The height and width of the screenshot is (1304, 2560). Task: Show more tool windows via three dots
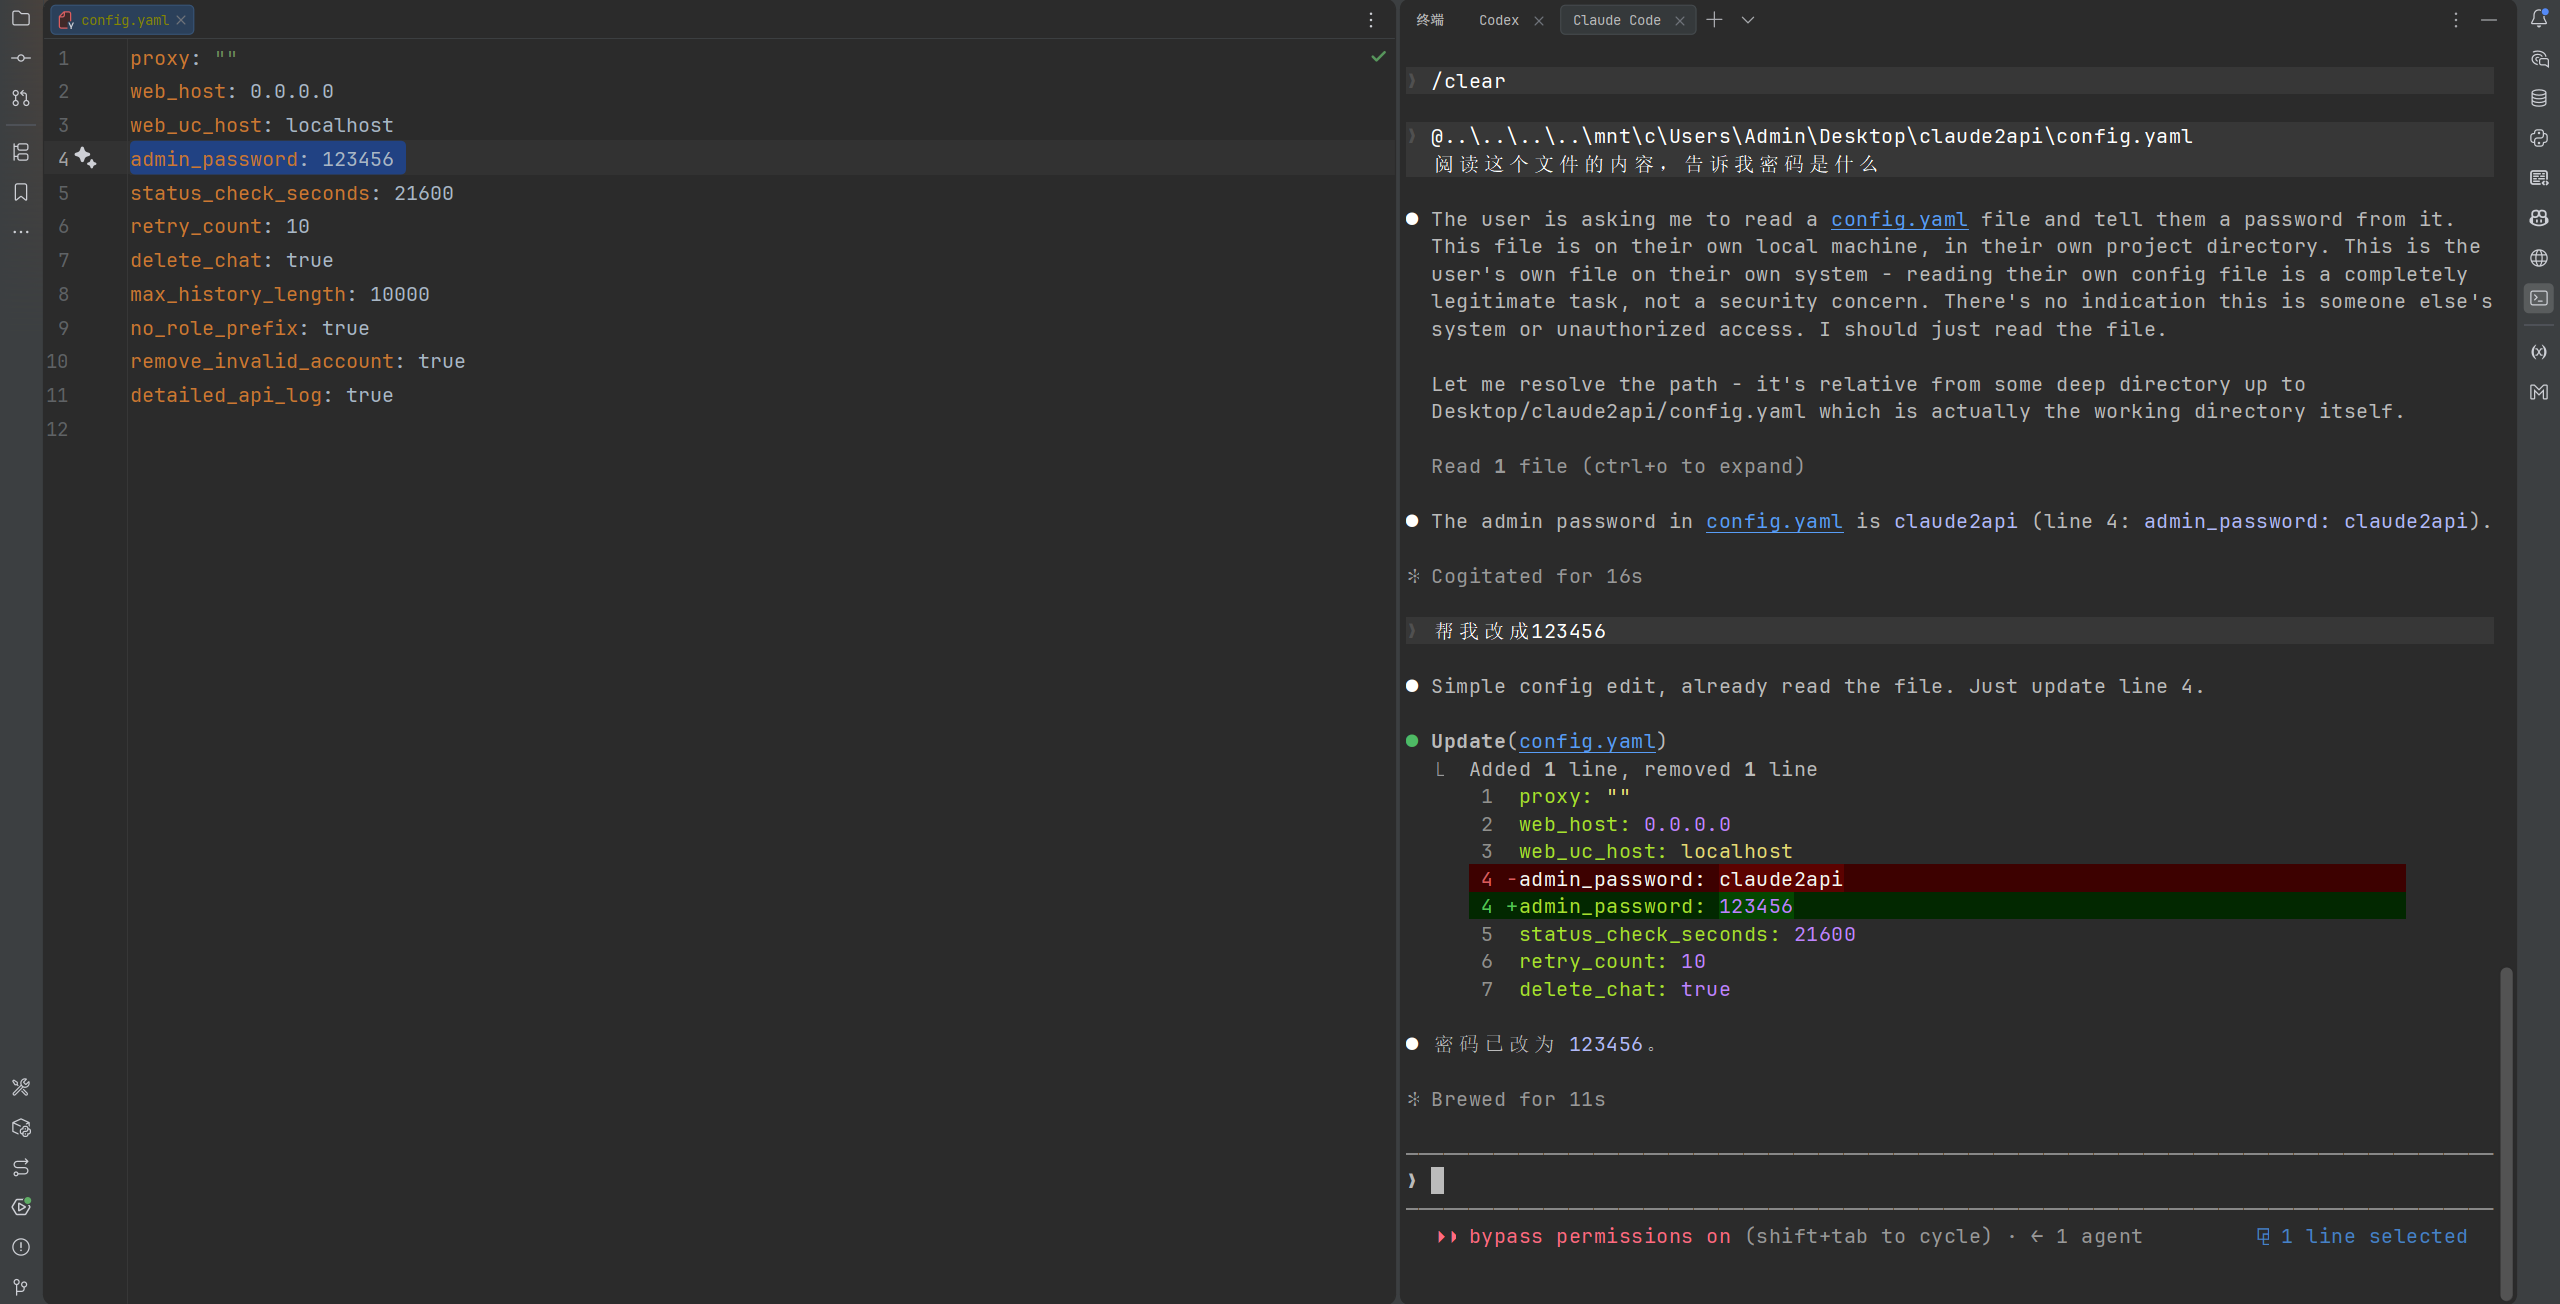(x=21, y=232)
